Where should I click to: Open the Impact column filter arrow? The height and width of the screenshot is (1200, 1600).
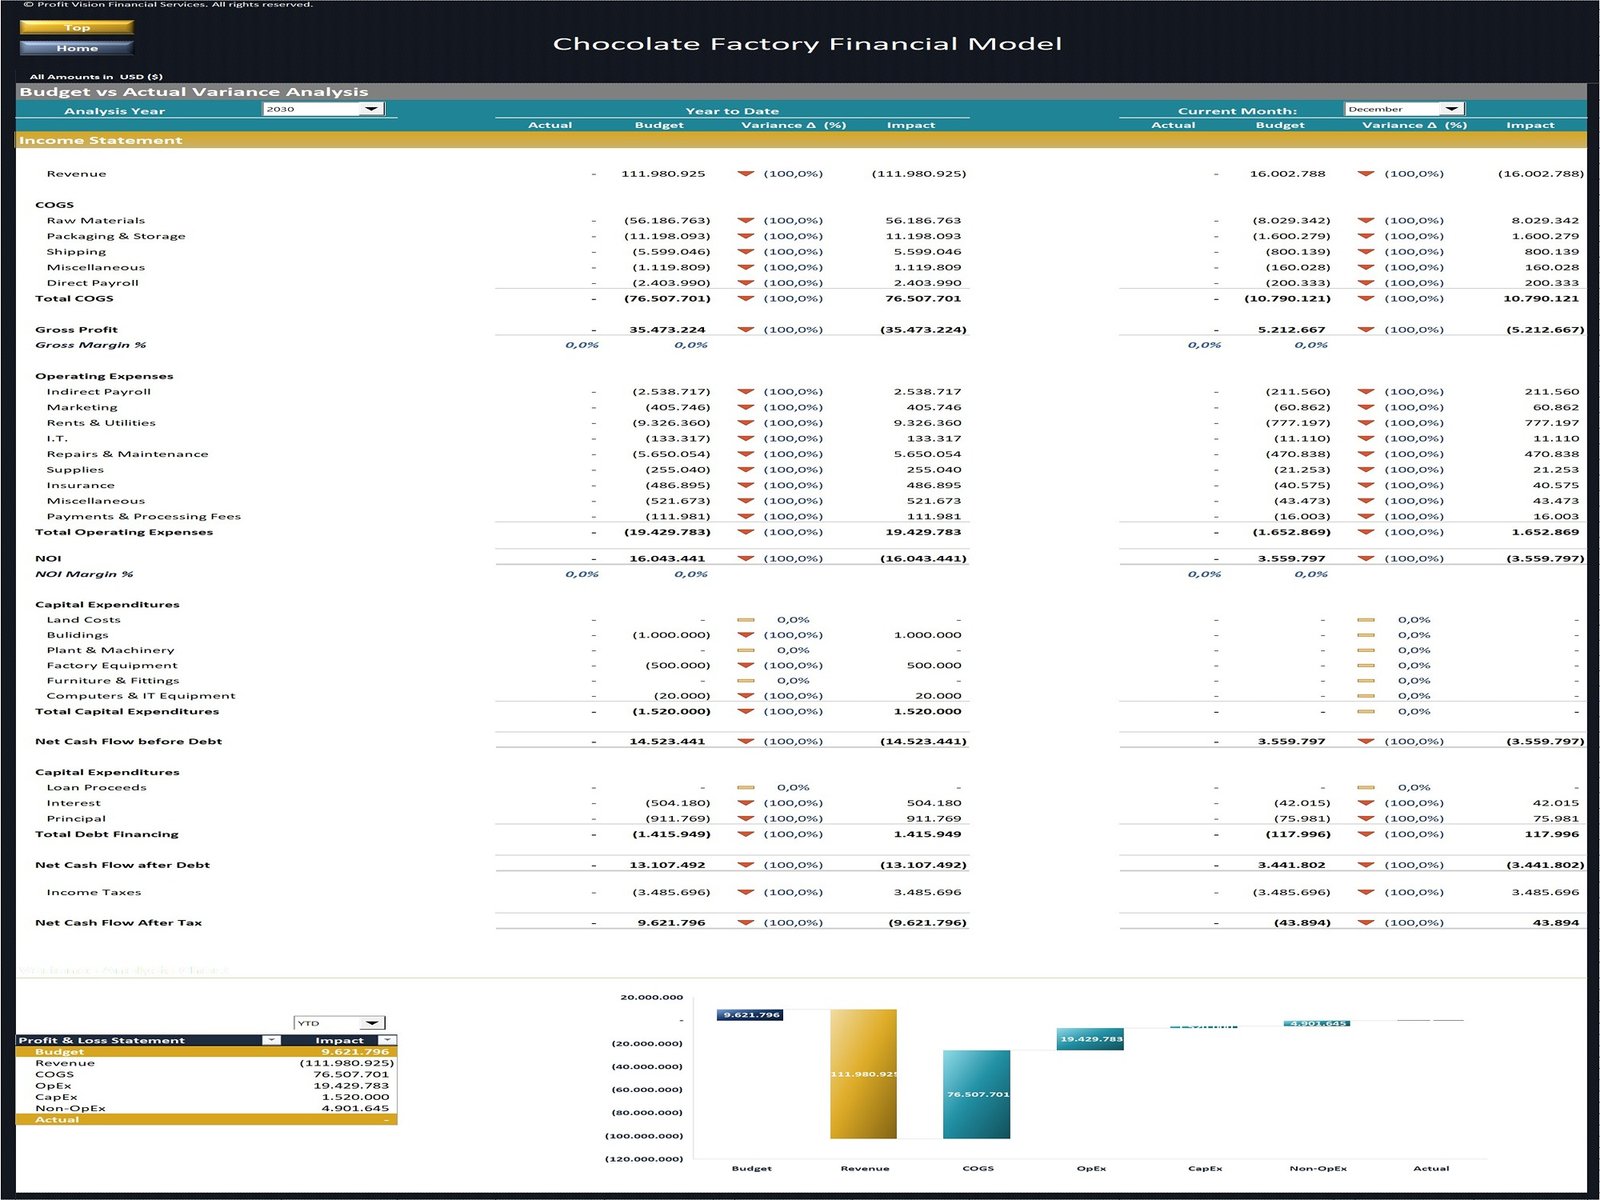tap(386, 1040)
